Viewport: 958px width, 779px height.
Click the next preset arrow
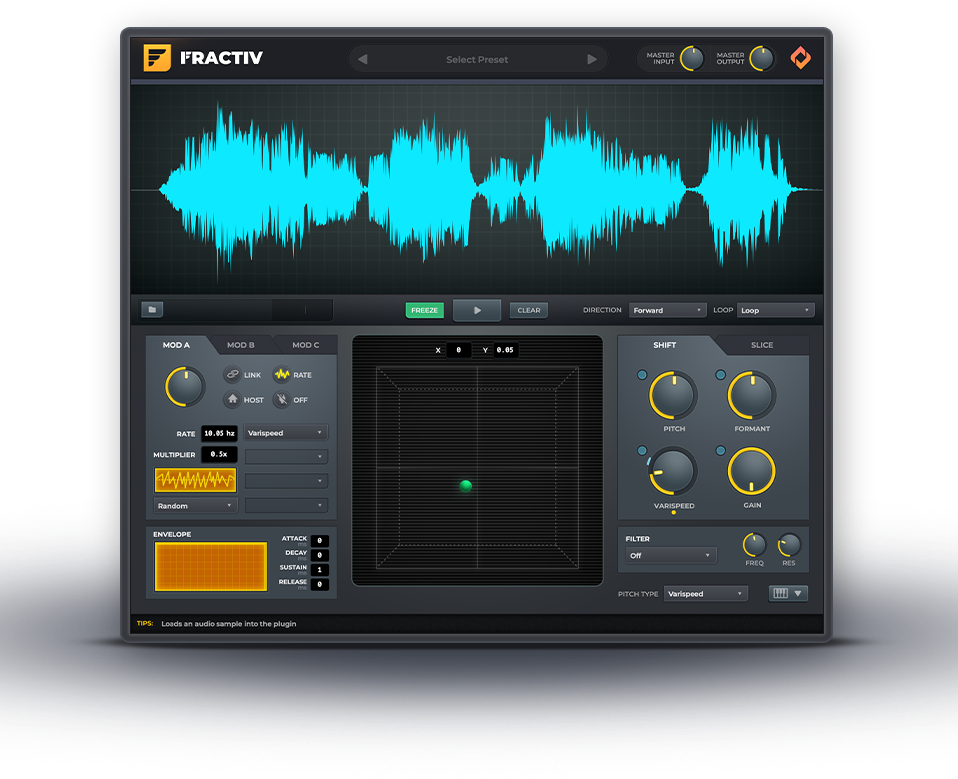coord(592,58)
